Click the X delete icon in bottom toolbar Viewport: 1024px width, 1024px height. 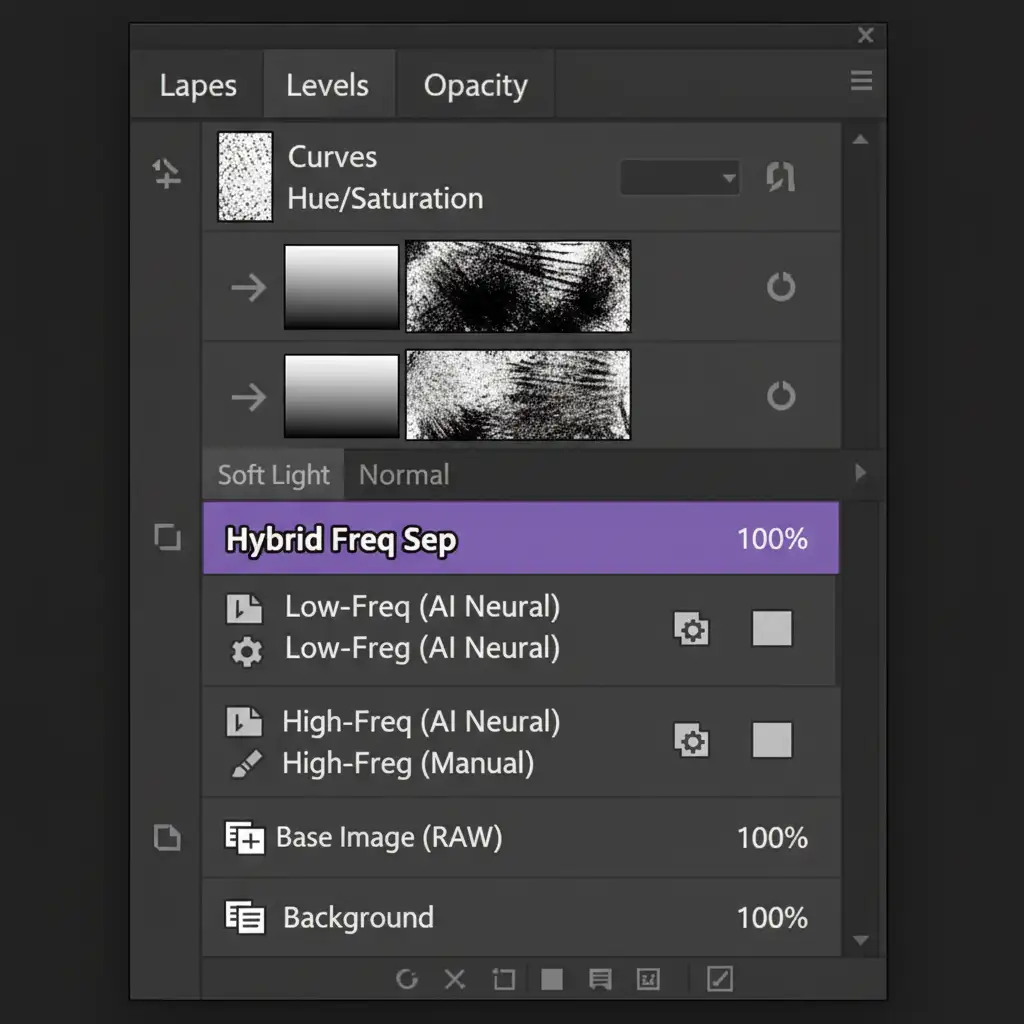[455, 979]
